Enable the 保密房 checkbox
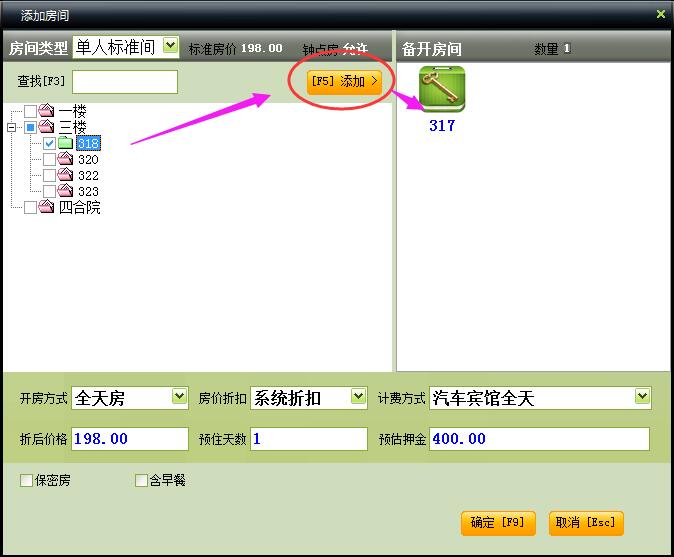674x557 pixels. 27,481
